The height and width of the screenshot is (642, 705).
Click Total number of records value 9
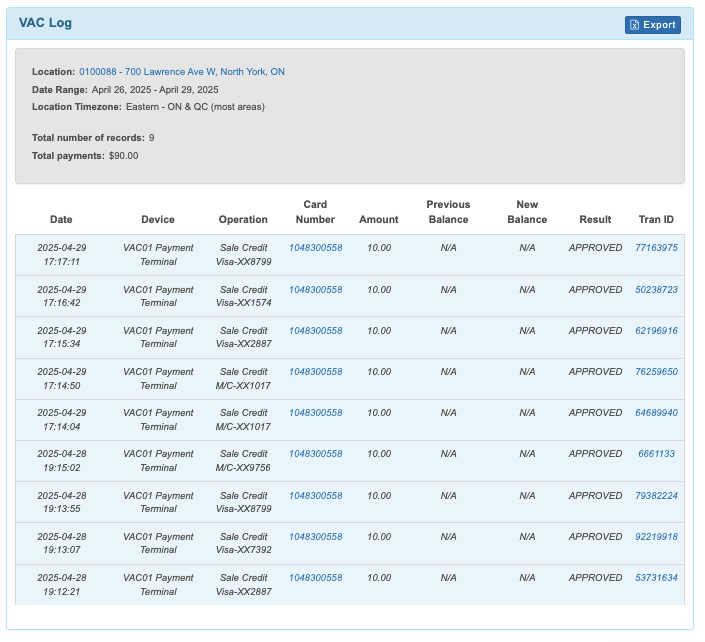[x=152, y=138]
